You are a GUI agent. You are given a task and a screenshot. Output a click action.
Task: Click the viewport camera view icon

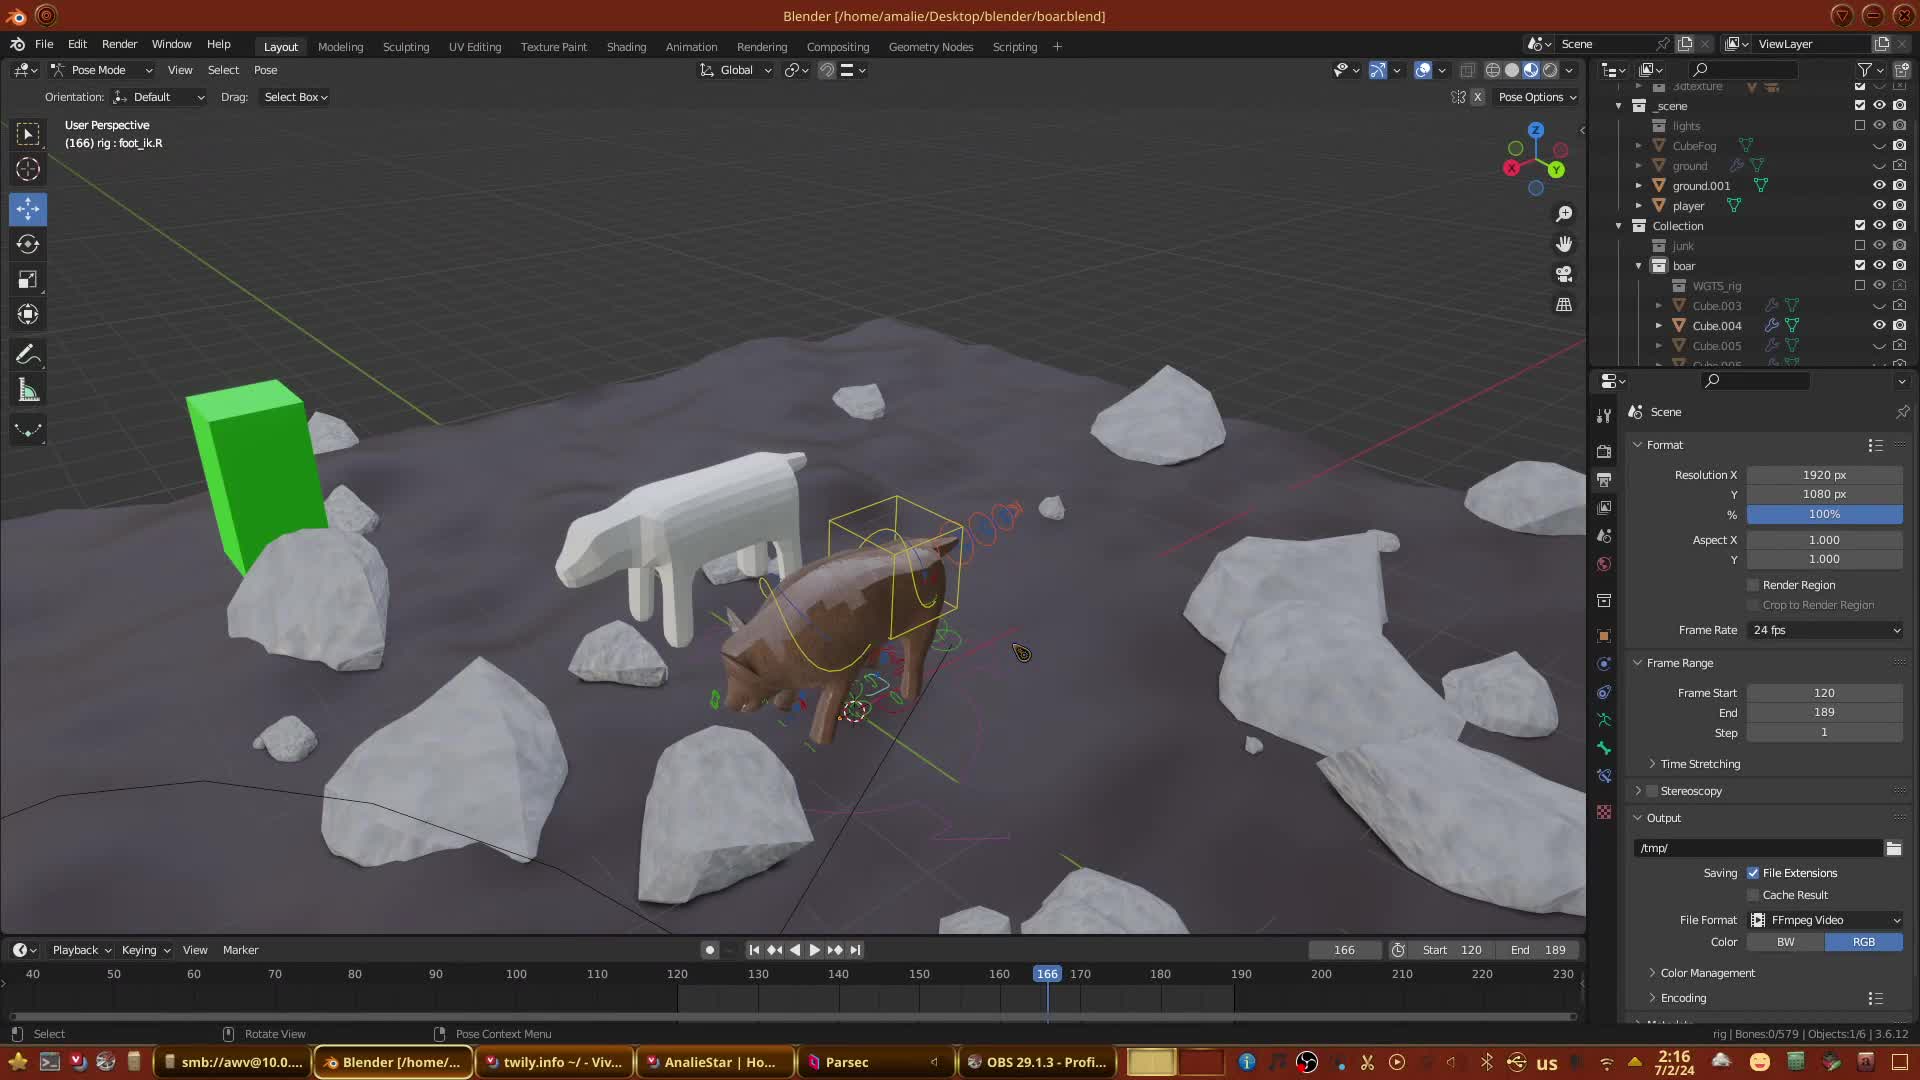coord(1564,274)
